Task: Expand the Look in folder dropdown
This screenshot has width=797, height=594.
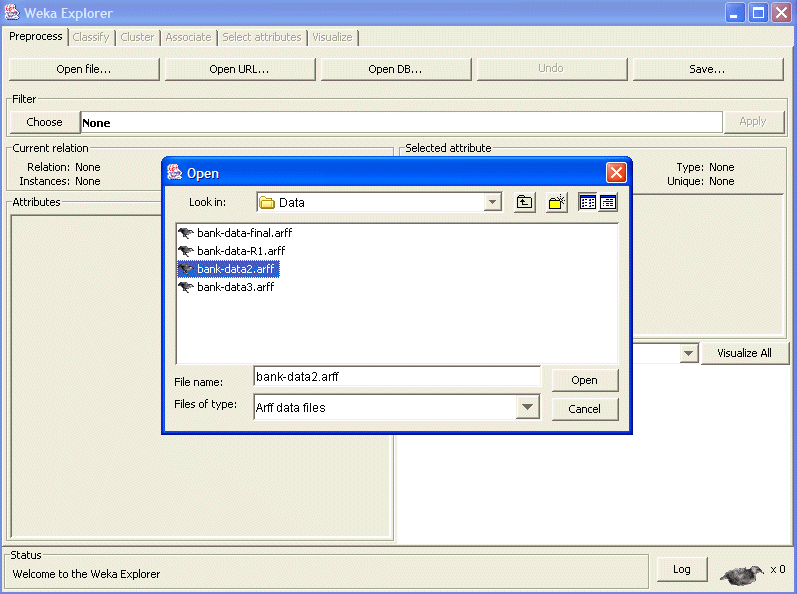Action: pos(492,202)
